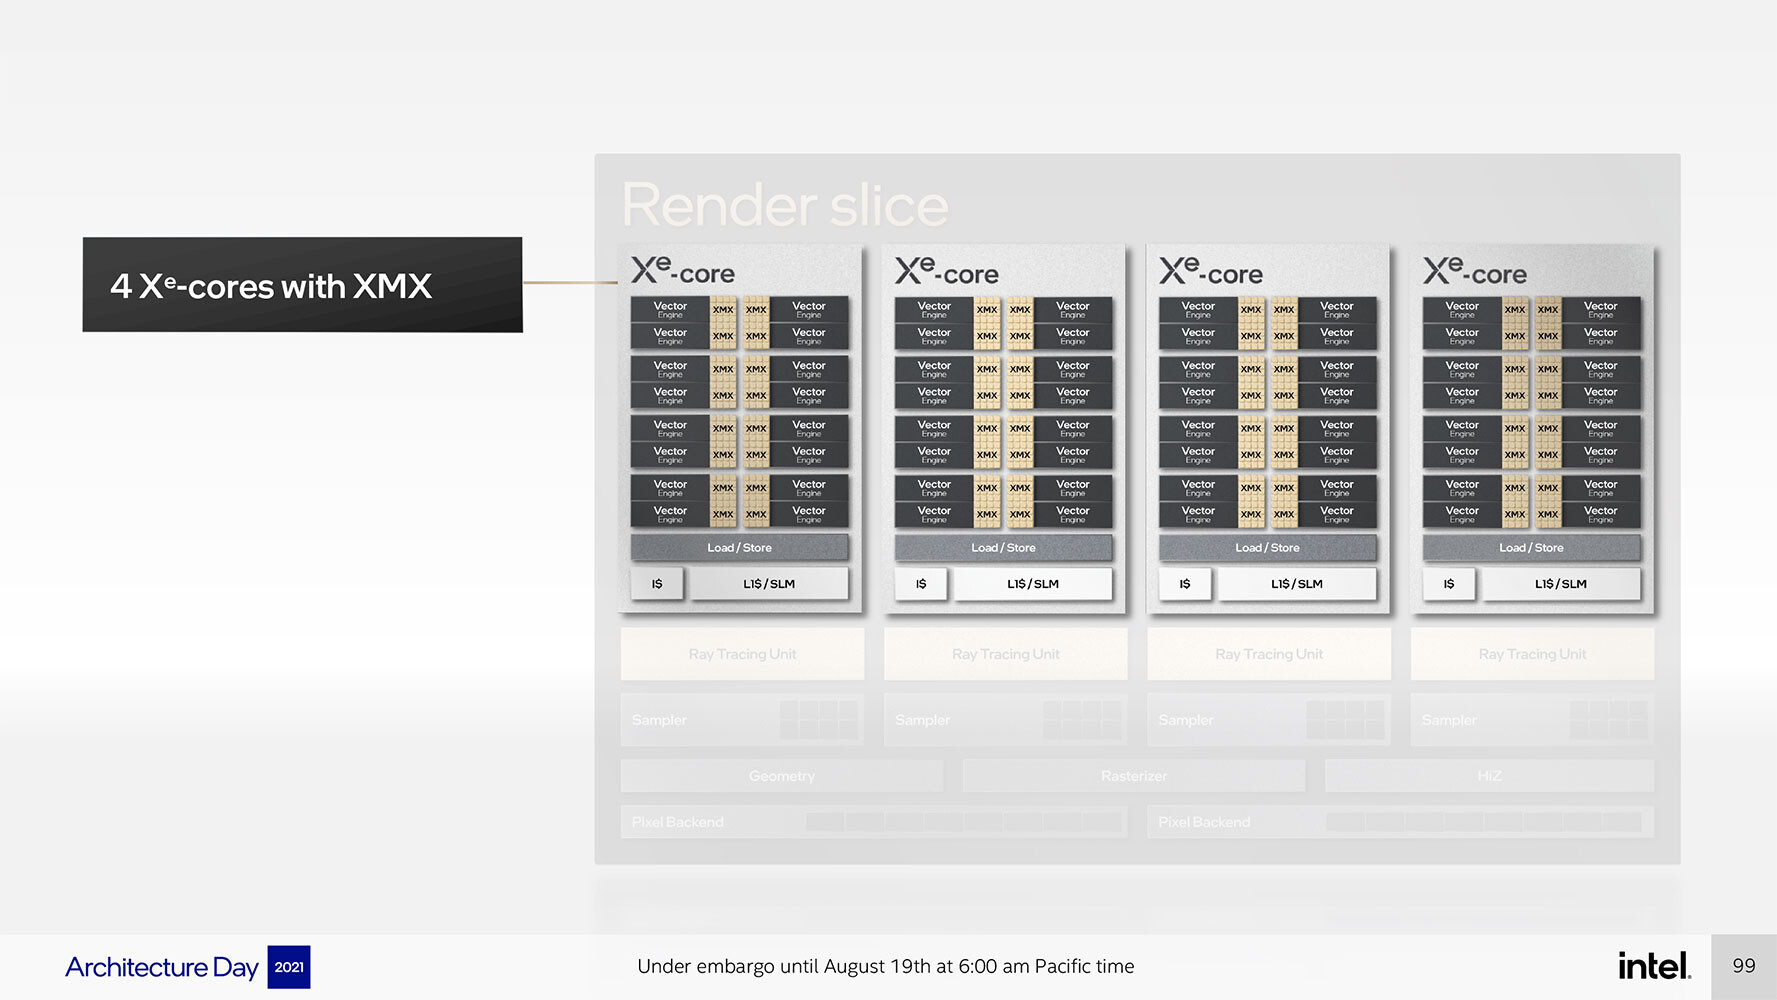Select the rightmost Ray Tracing Unit block

1532,654
